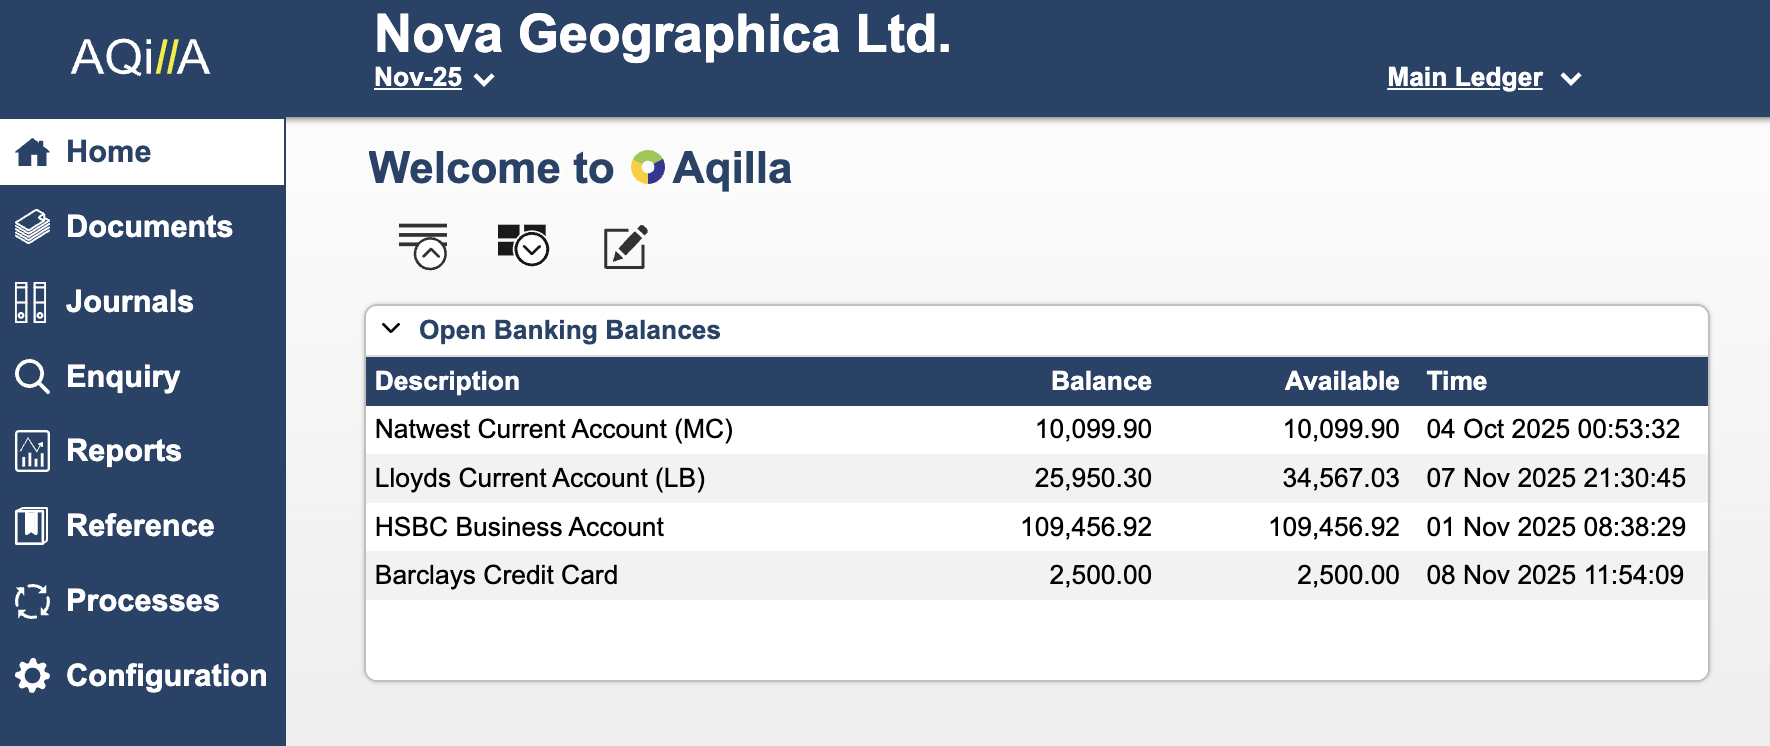The height and width of the screenshot is (746, 1770).
Task: Select the HSBC Business Account row
Action: tap(519, 527)
